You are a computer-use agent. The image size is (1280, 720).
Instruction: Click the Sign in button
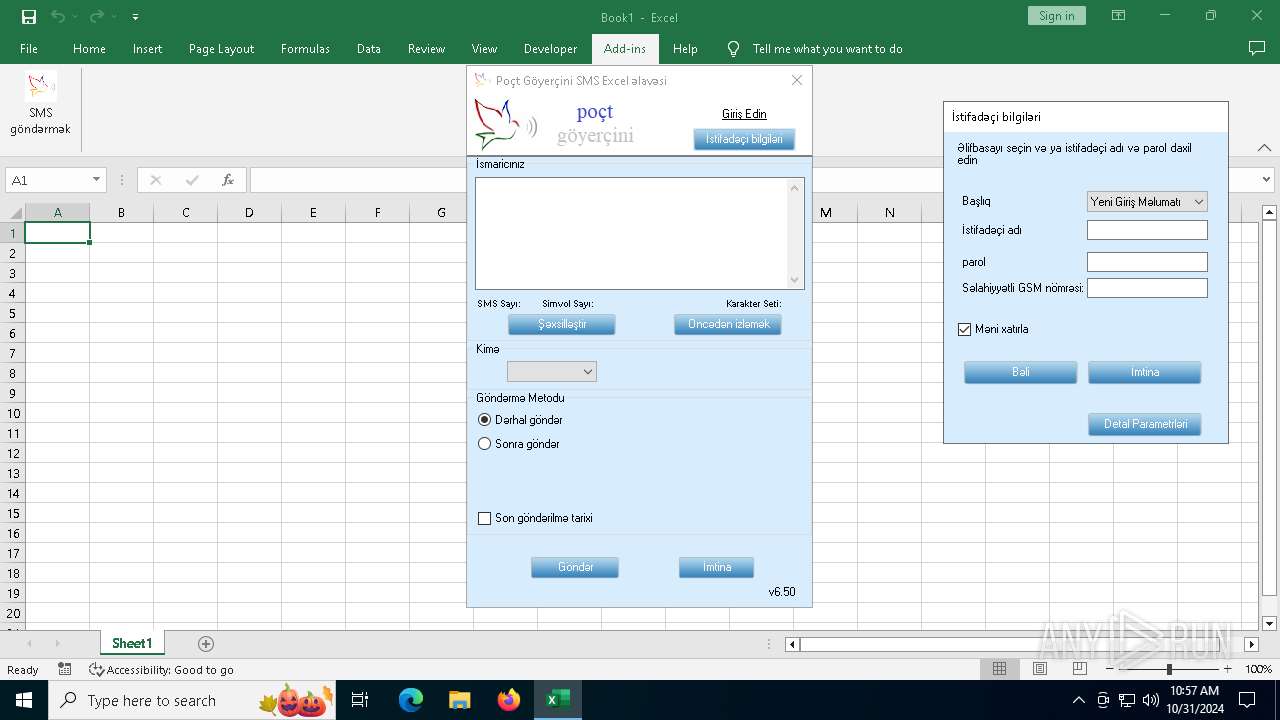pos(1056,16)
